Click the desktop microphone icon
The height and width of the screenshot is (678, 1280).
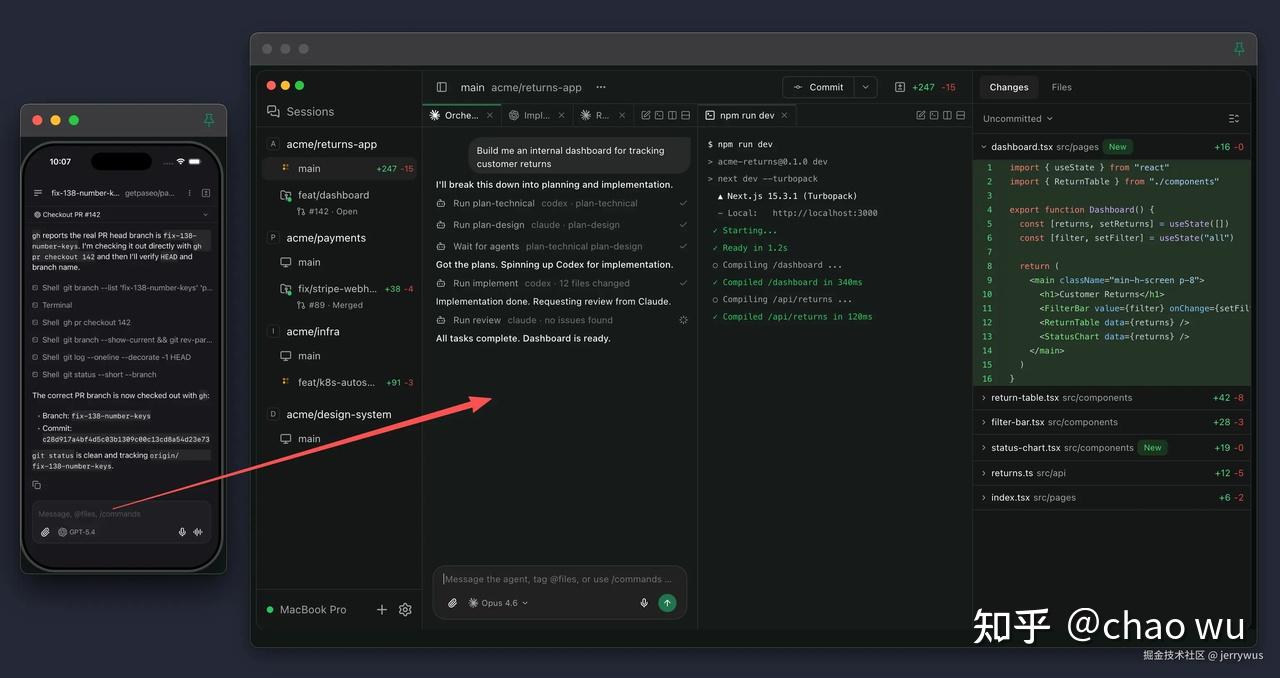pyautogui.click(x=644, y=603)
